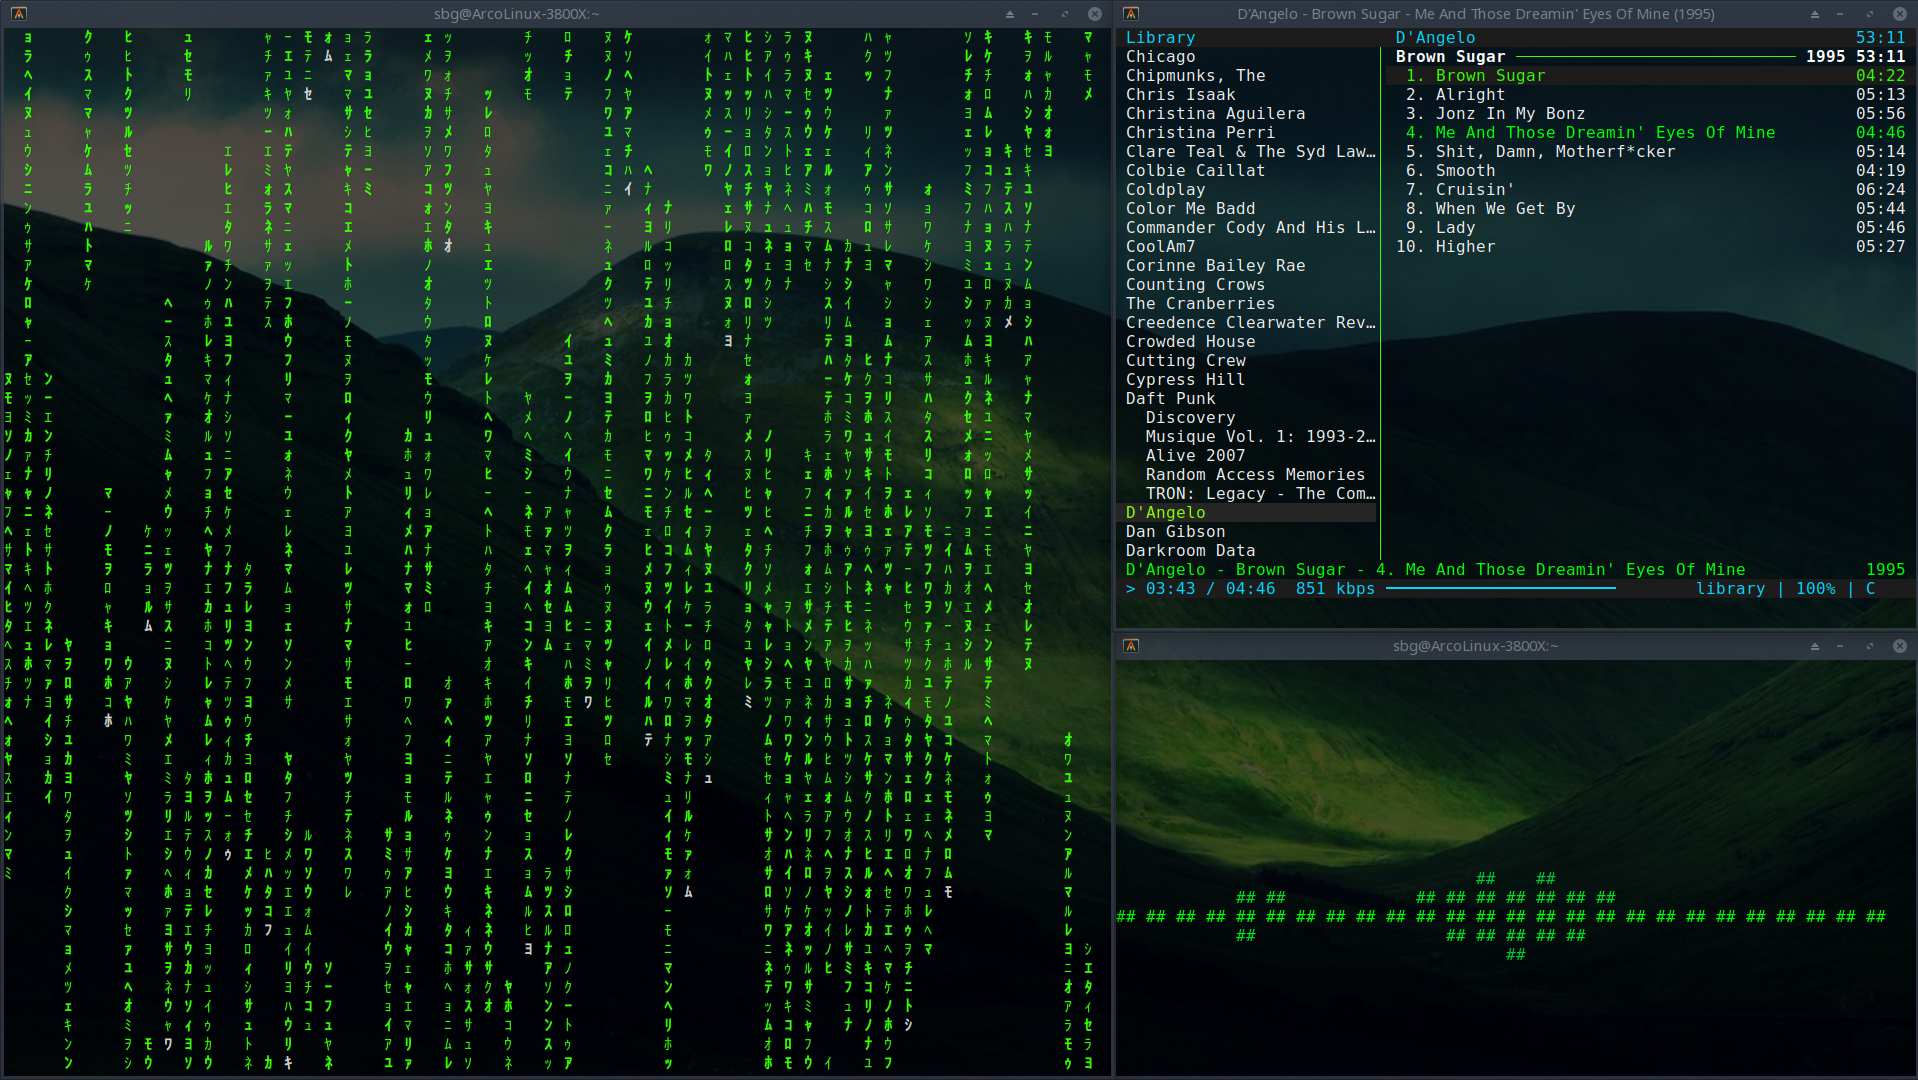
Task: Select Color Me Badd in the library
Action: [1190, 209]
